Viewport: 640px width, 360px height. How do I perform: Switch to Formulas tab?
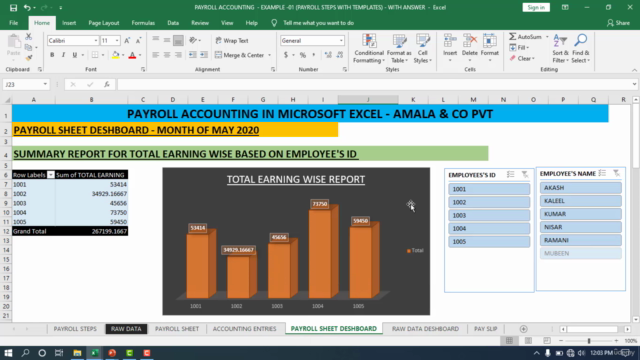click(143, 23)
